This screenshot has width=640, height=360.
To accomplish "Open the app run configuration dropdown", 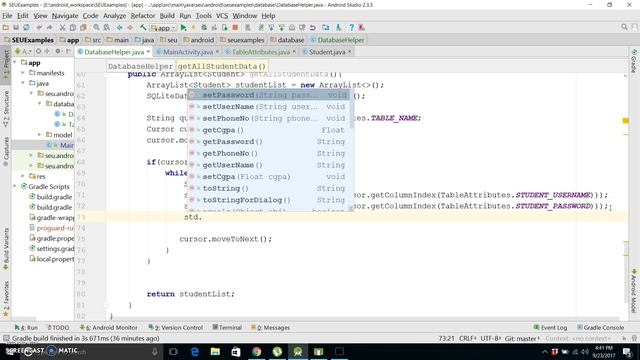I will pyautogui.click(x=163, y=28).
